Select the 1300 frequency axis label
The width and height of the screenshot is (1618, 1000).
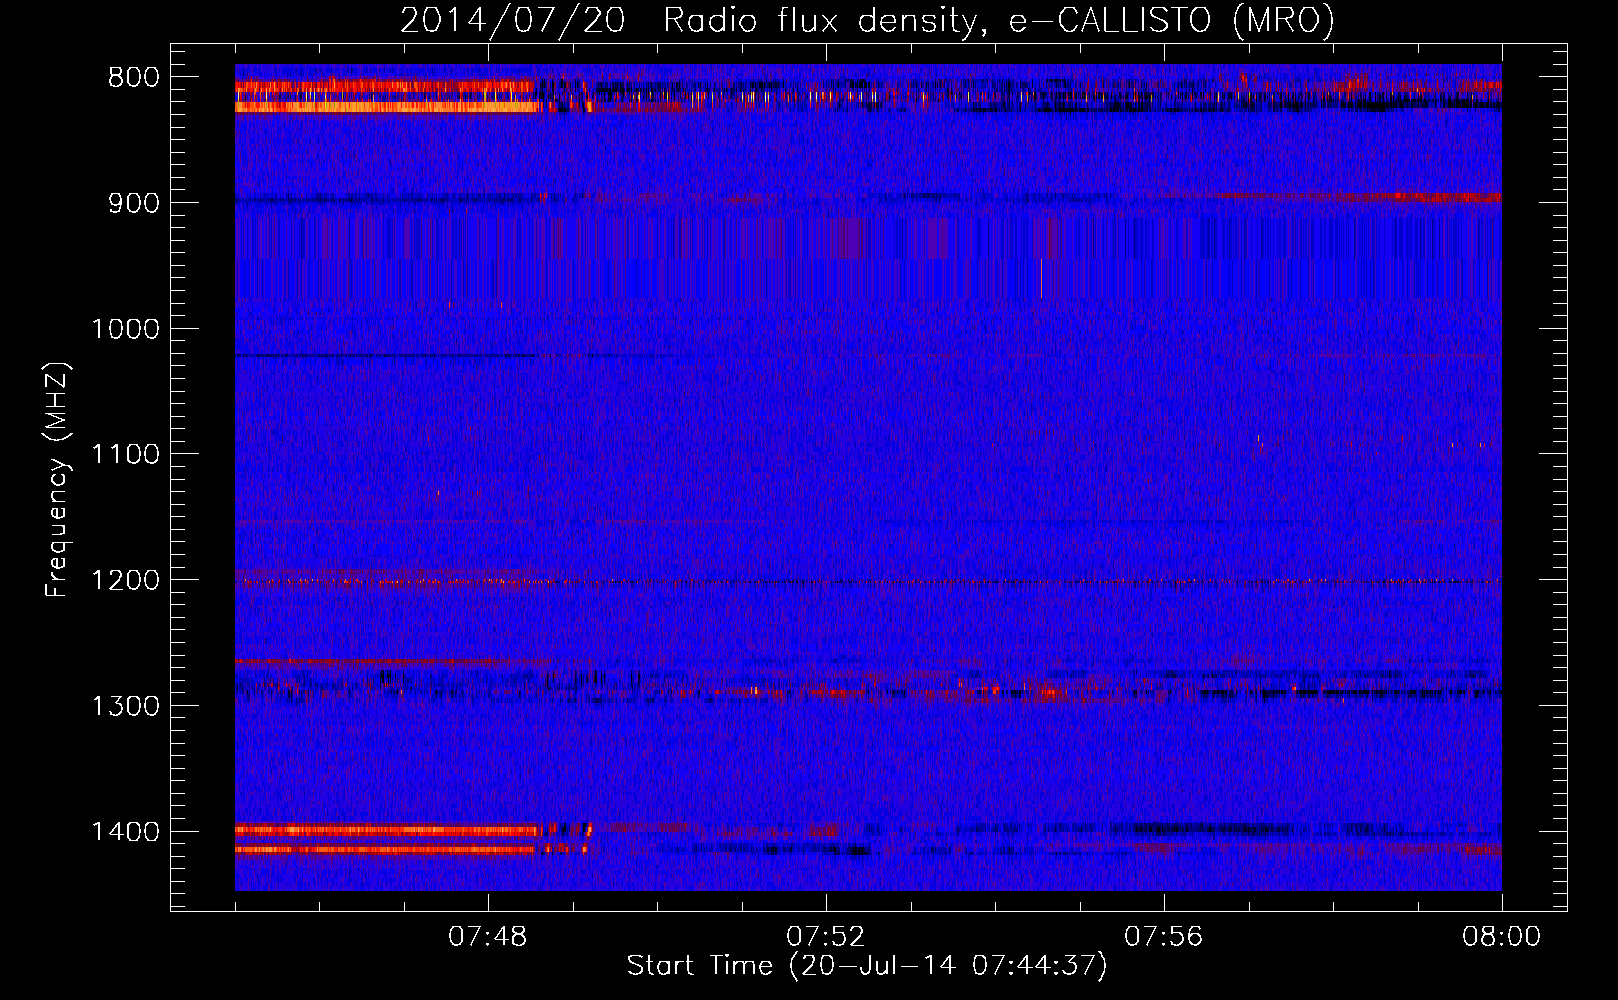pyautogui.click(x=125, y=706)
